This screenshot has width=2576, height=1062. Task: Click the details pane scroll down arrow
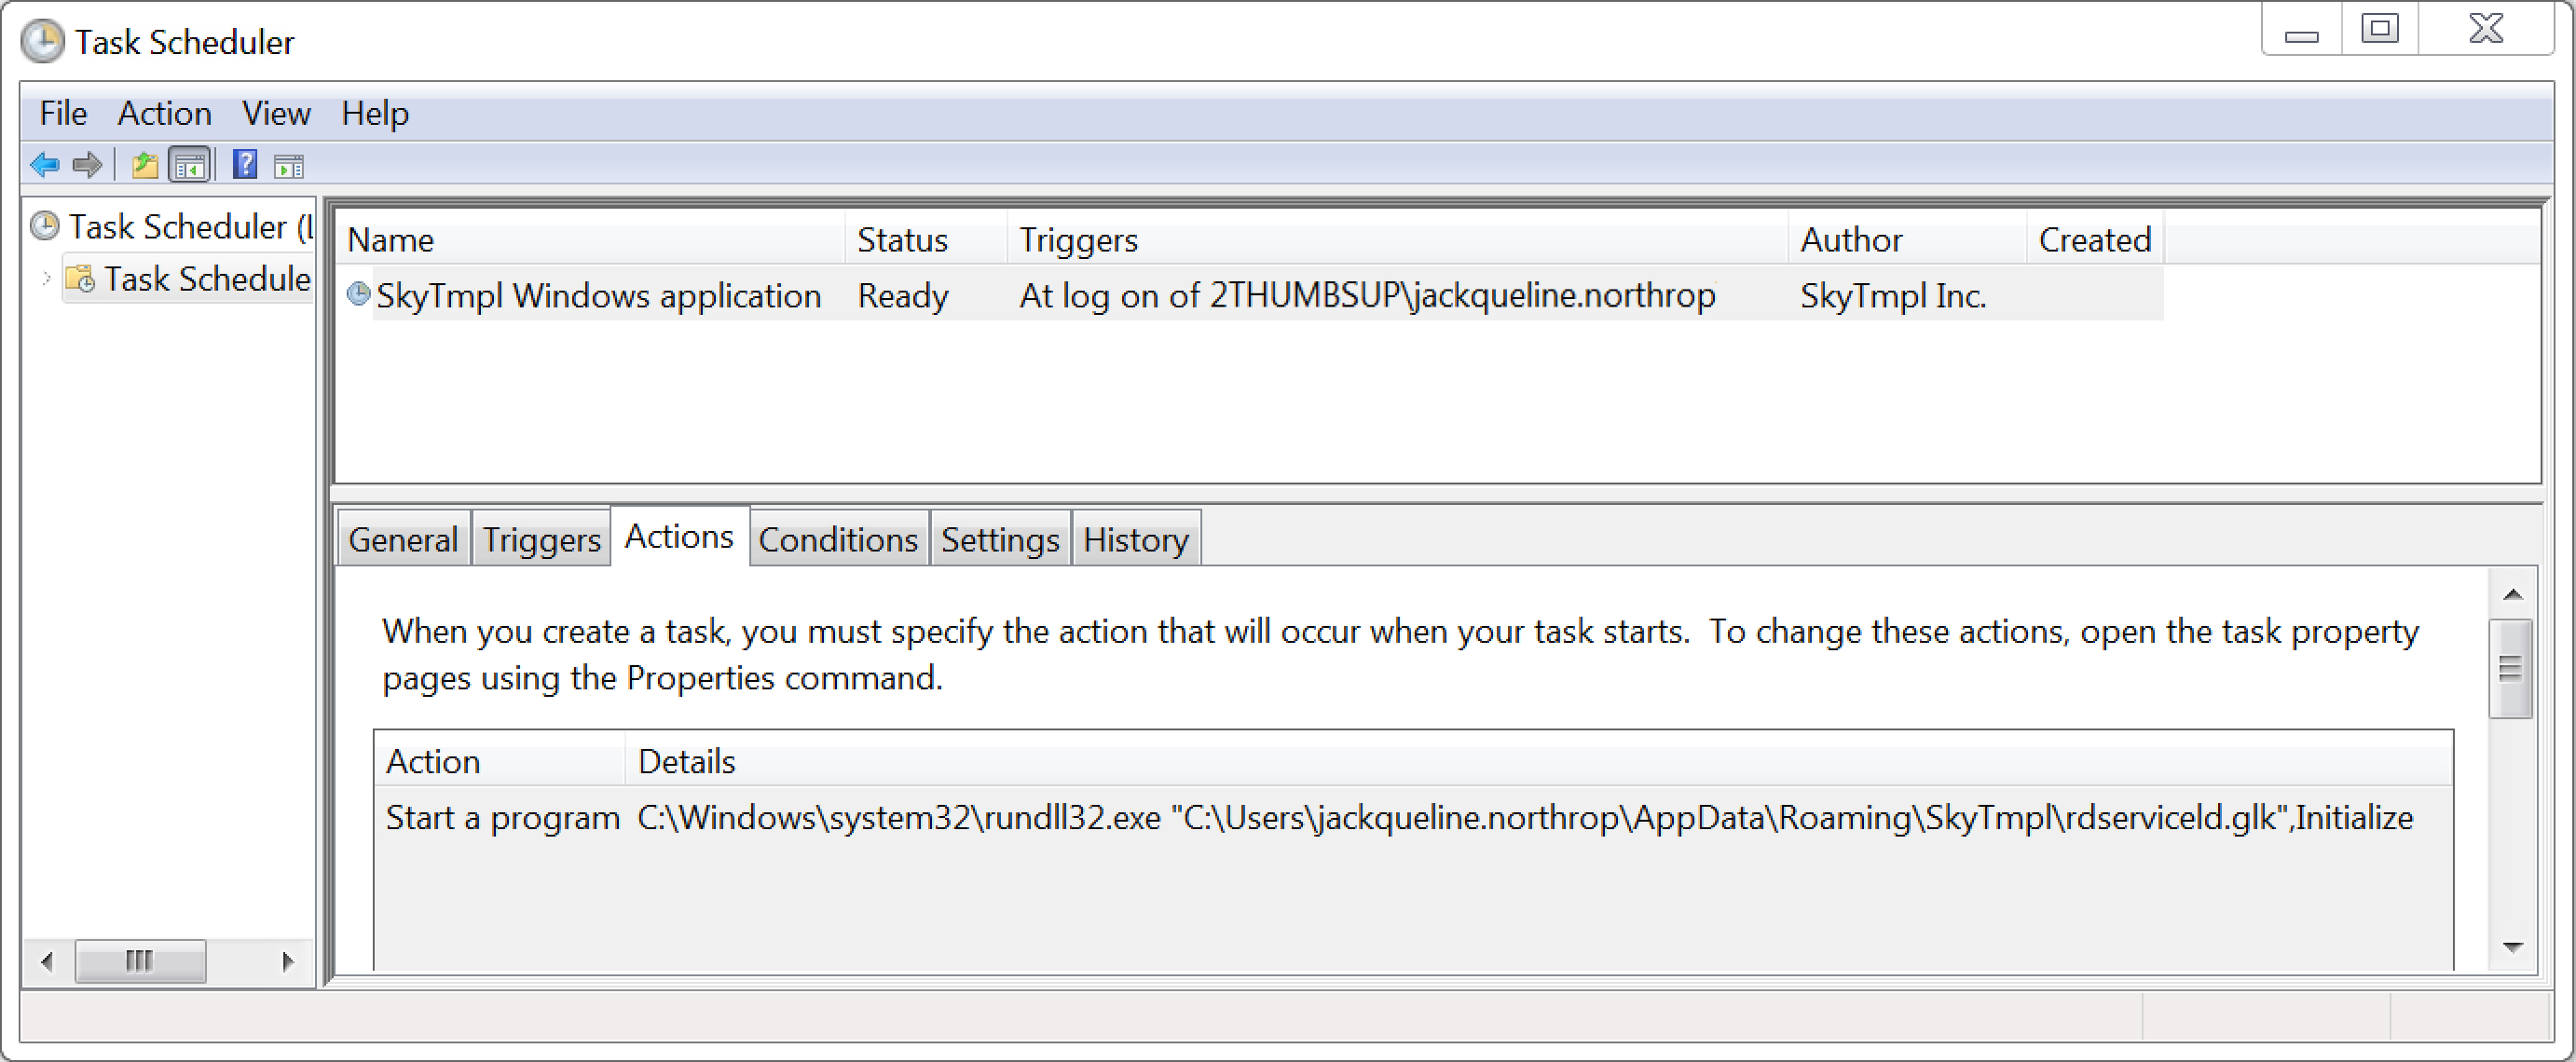point(2513,946)
